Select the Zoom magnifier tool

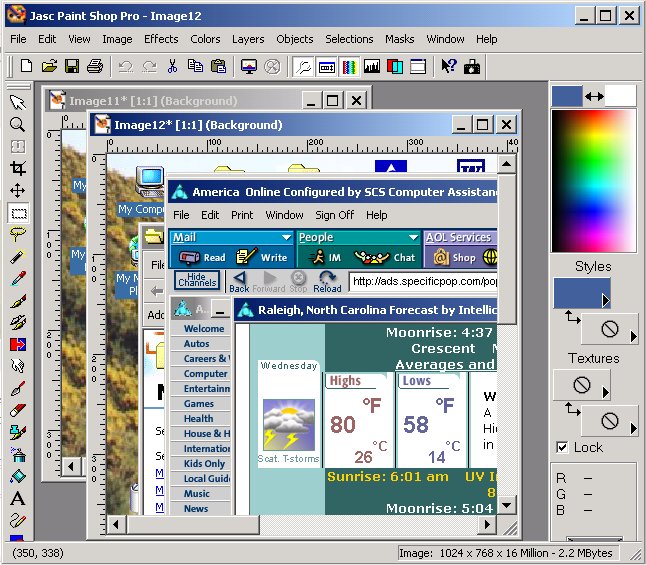(17, 124)
